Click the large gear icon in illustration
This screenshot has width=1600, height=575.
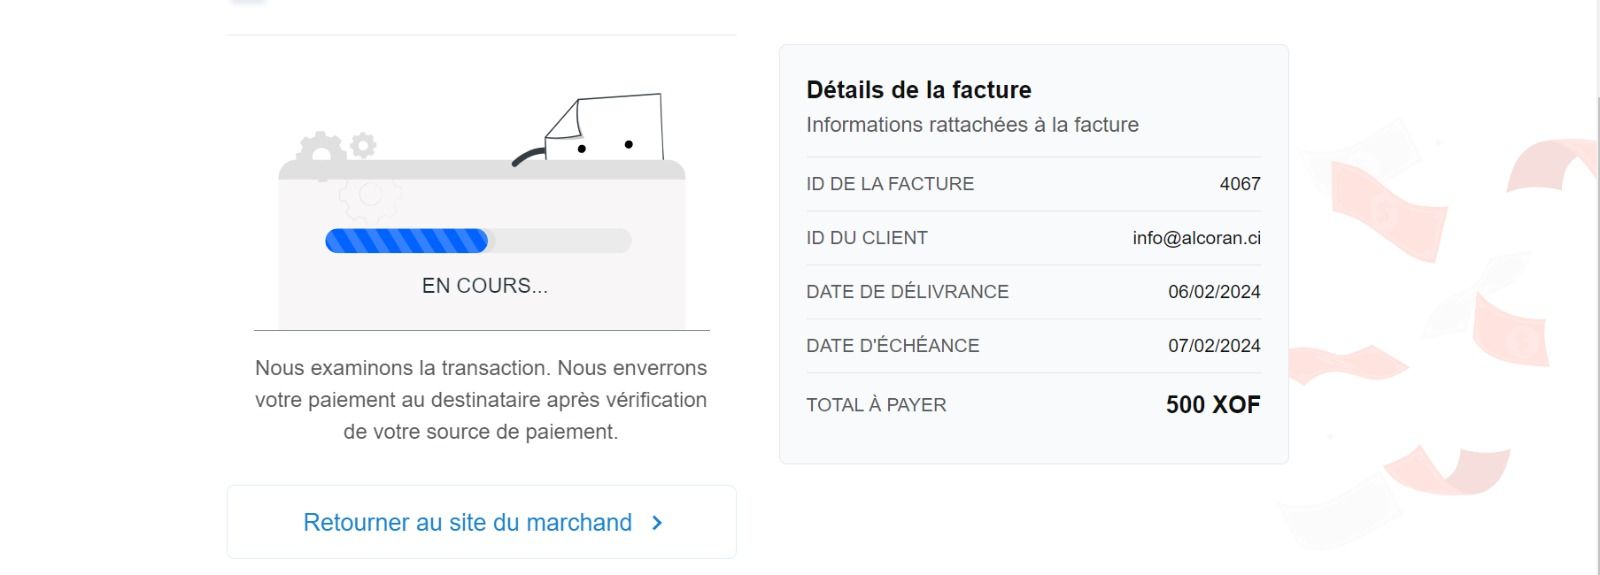(x=321, y=153)
